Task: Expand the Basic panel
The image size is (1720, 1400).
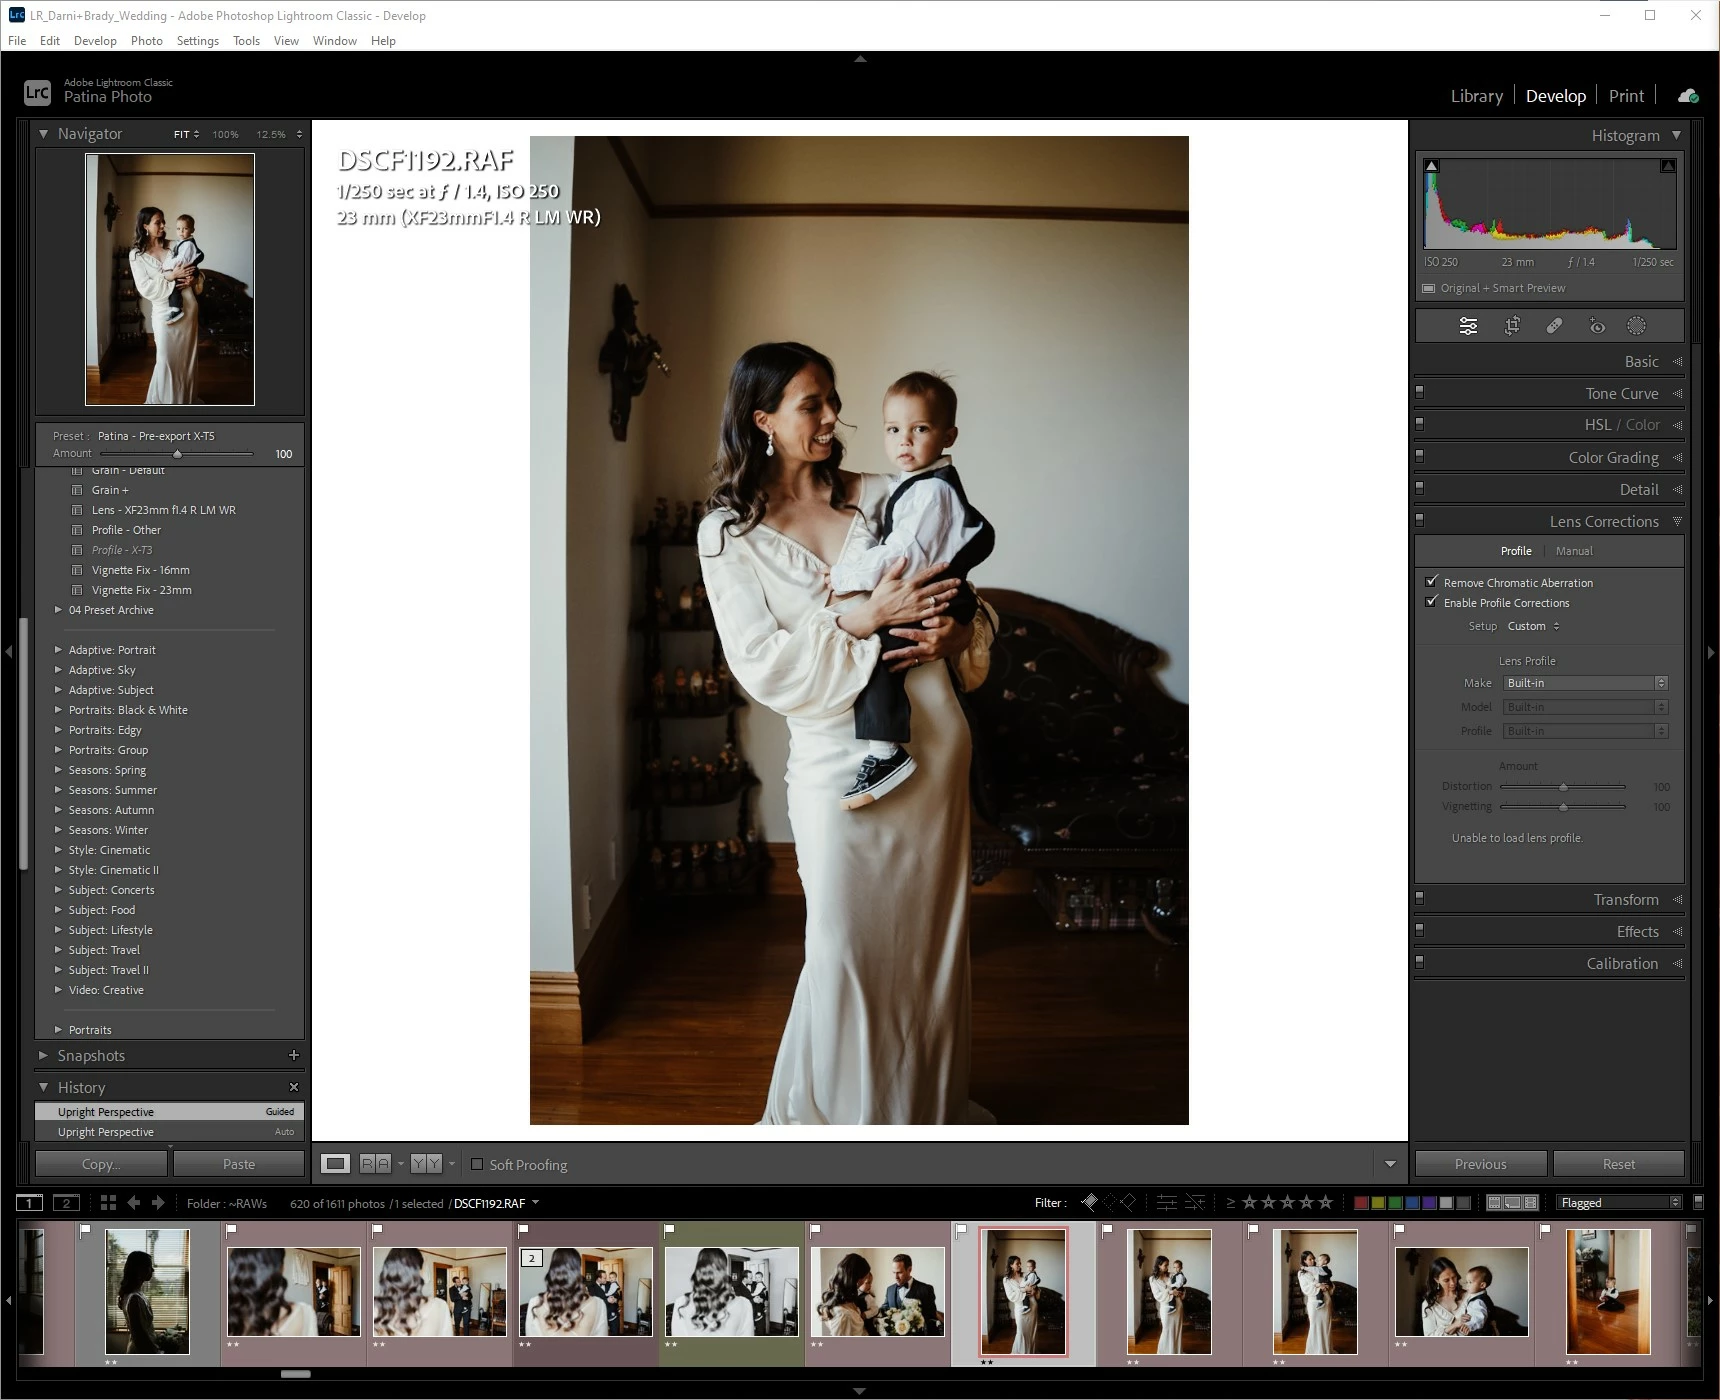Action: (x=1677, y=362)
